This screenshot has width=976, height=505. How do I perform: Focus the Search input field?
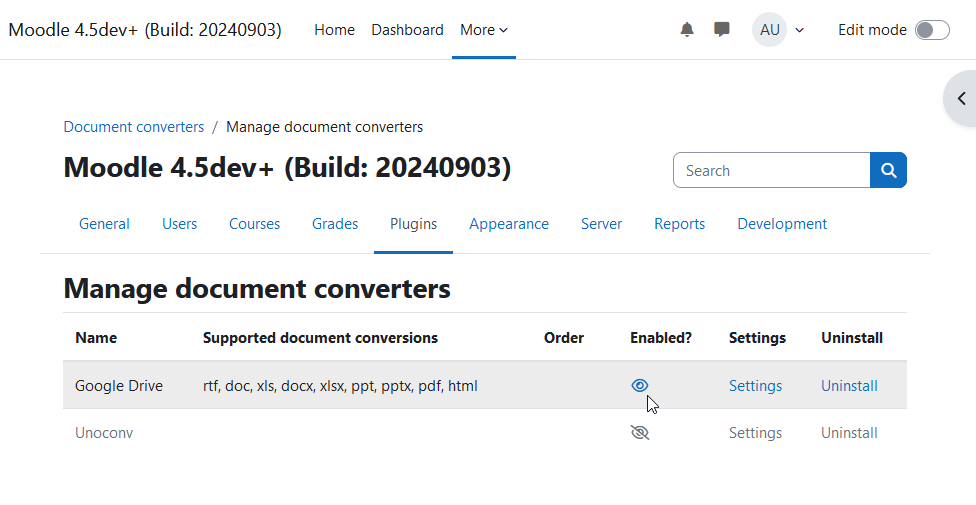click(772, 170)
